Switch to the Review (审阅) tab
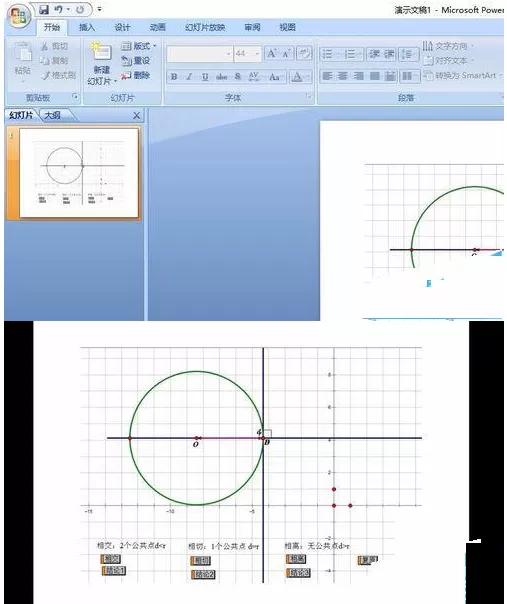The width and height of the screenshot is (507, 604). [x=252, y=27]
